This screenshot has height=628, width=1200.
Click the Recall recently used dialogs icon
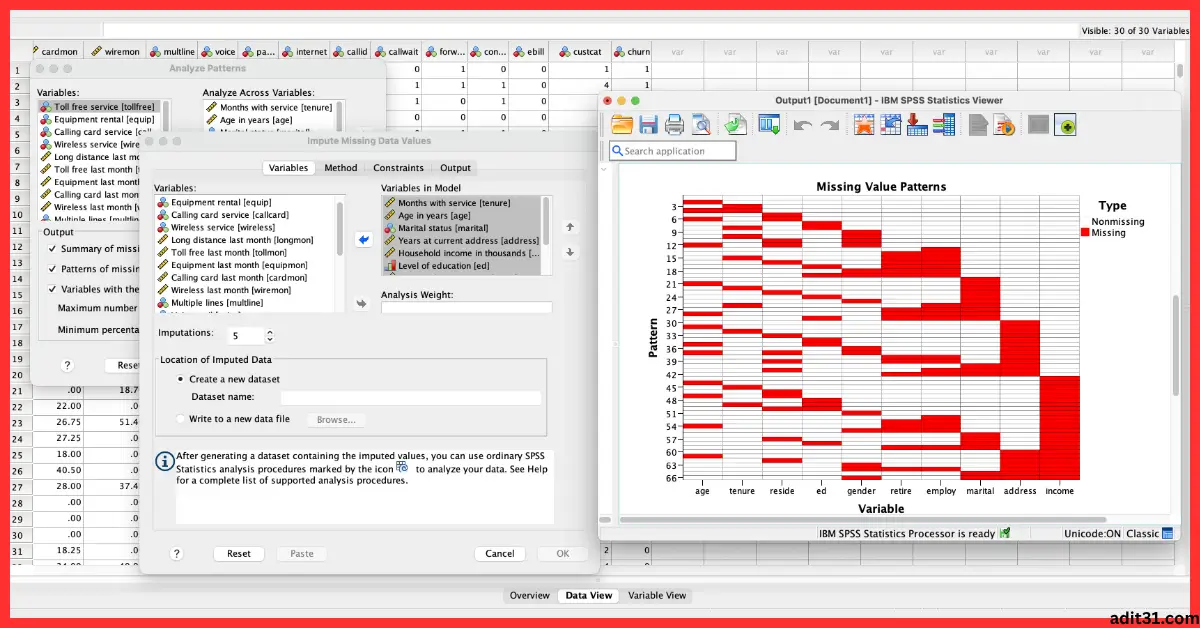769,125
